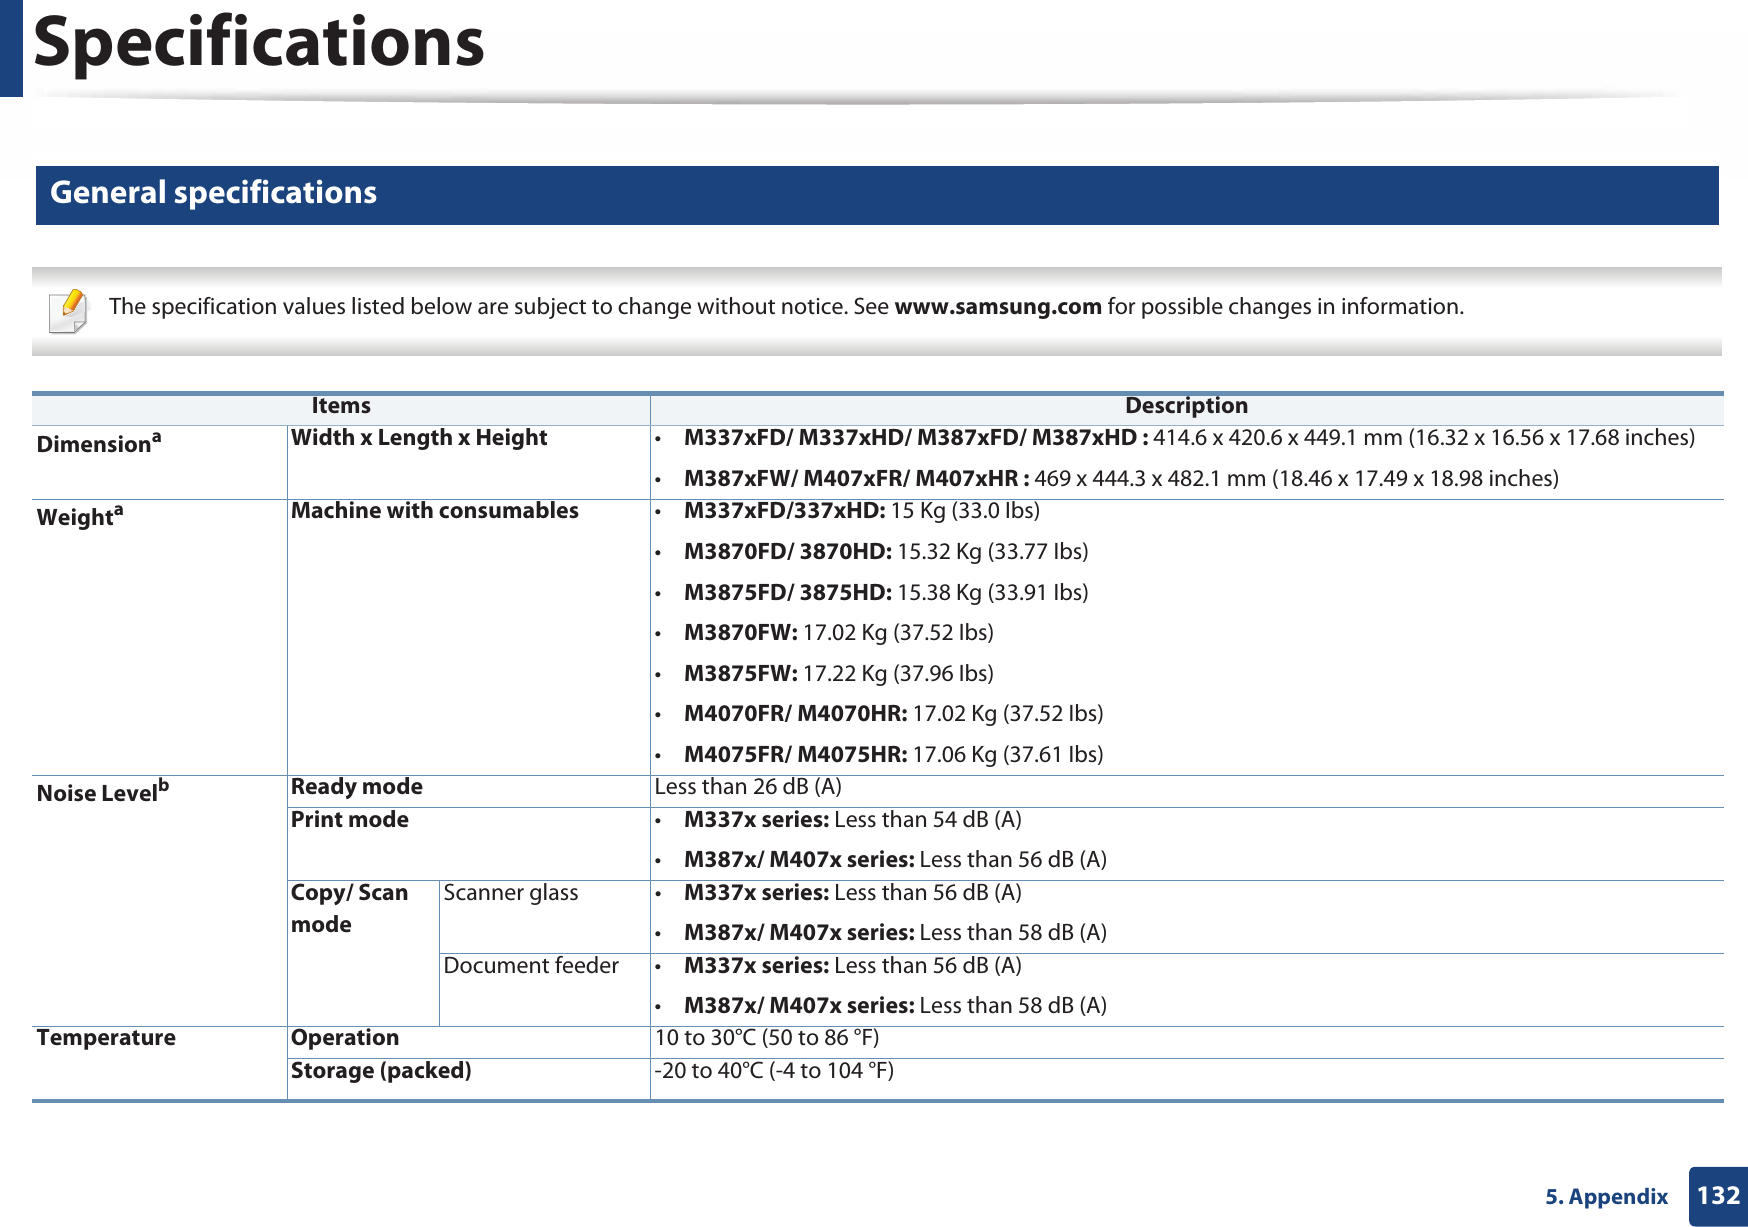
Task: Select the M4075FR/ M4075HR 17.06 Kg line
Action: (894, 755)
